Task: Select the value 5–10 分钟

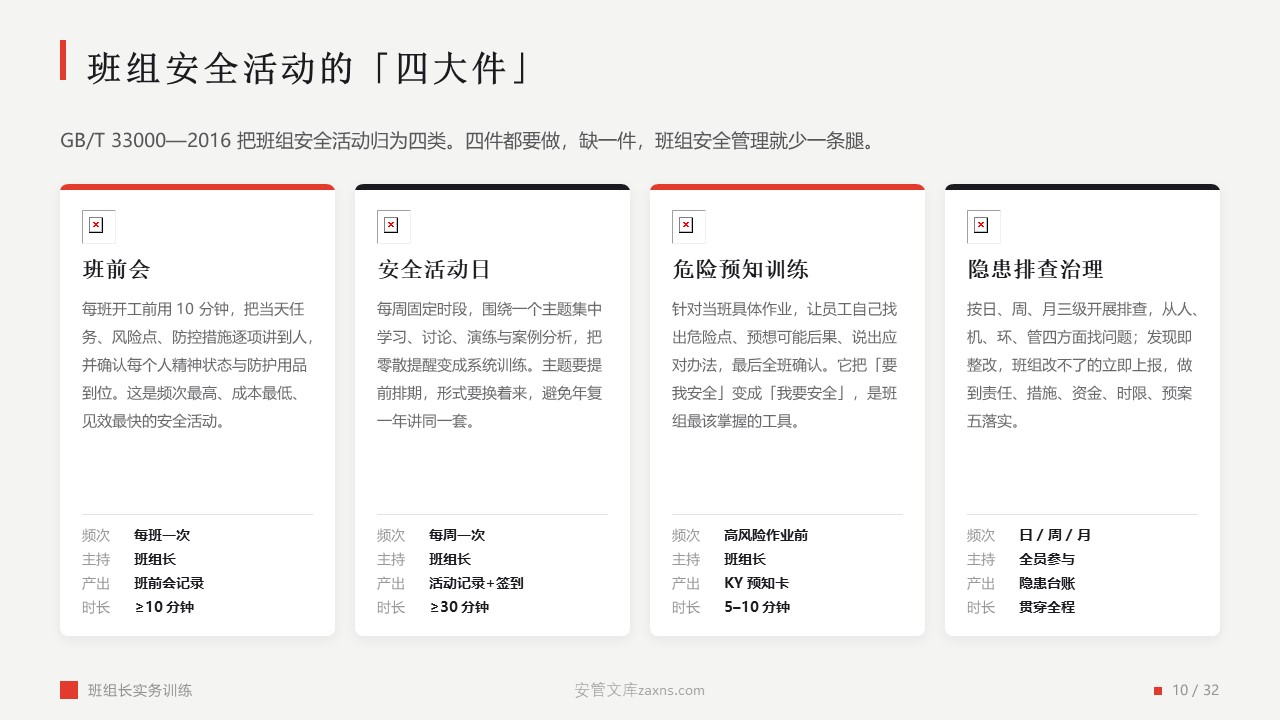Action: [757, 607]
